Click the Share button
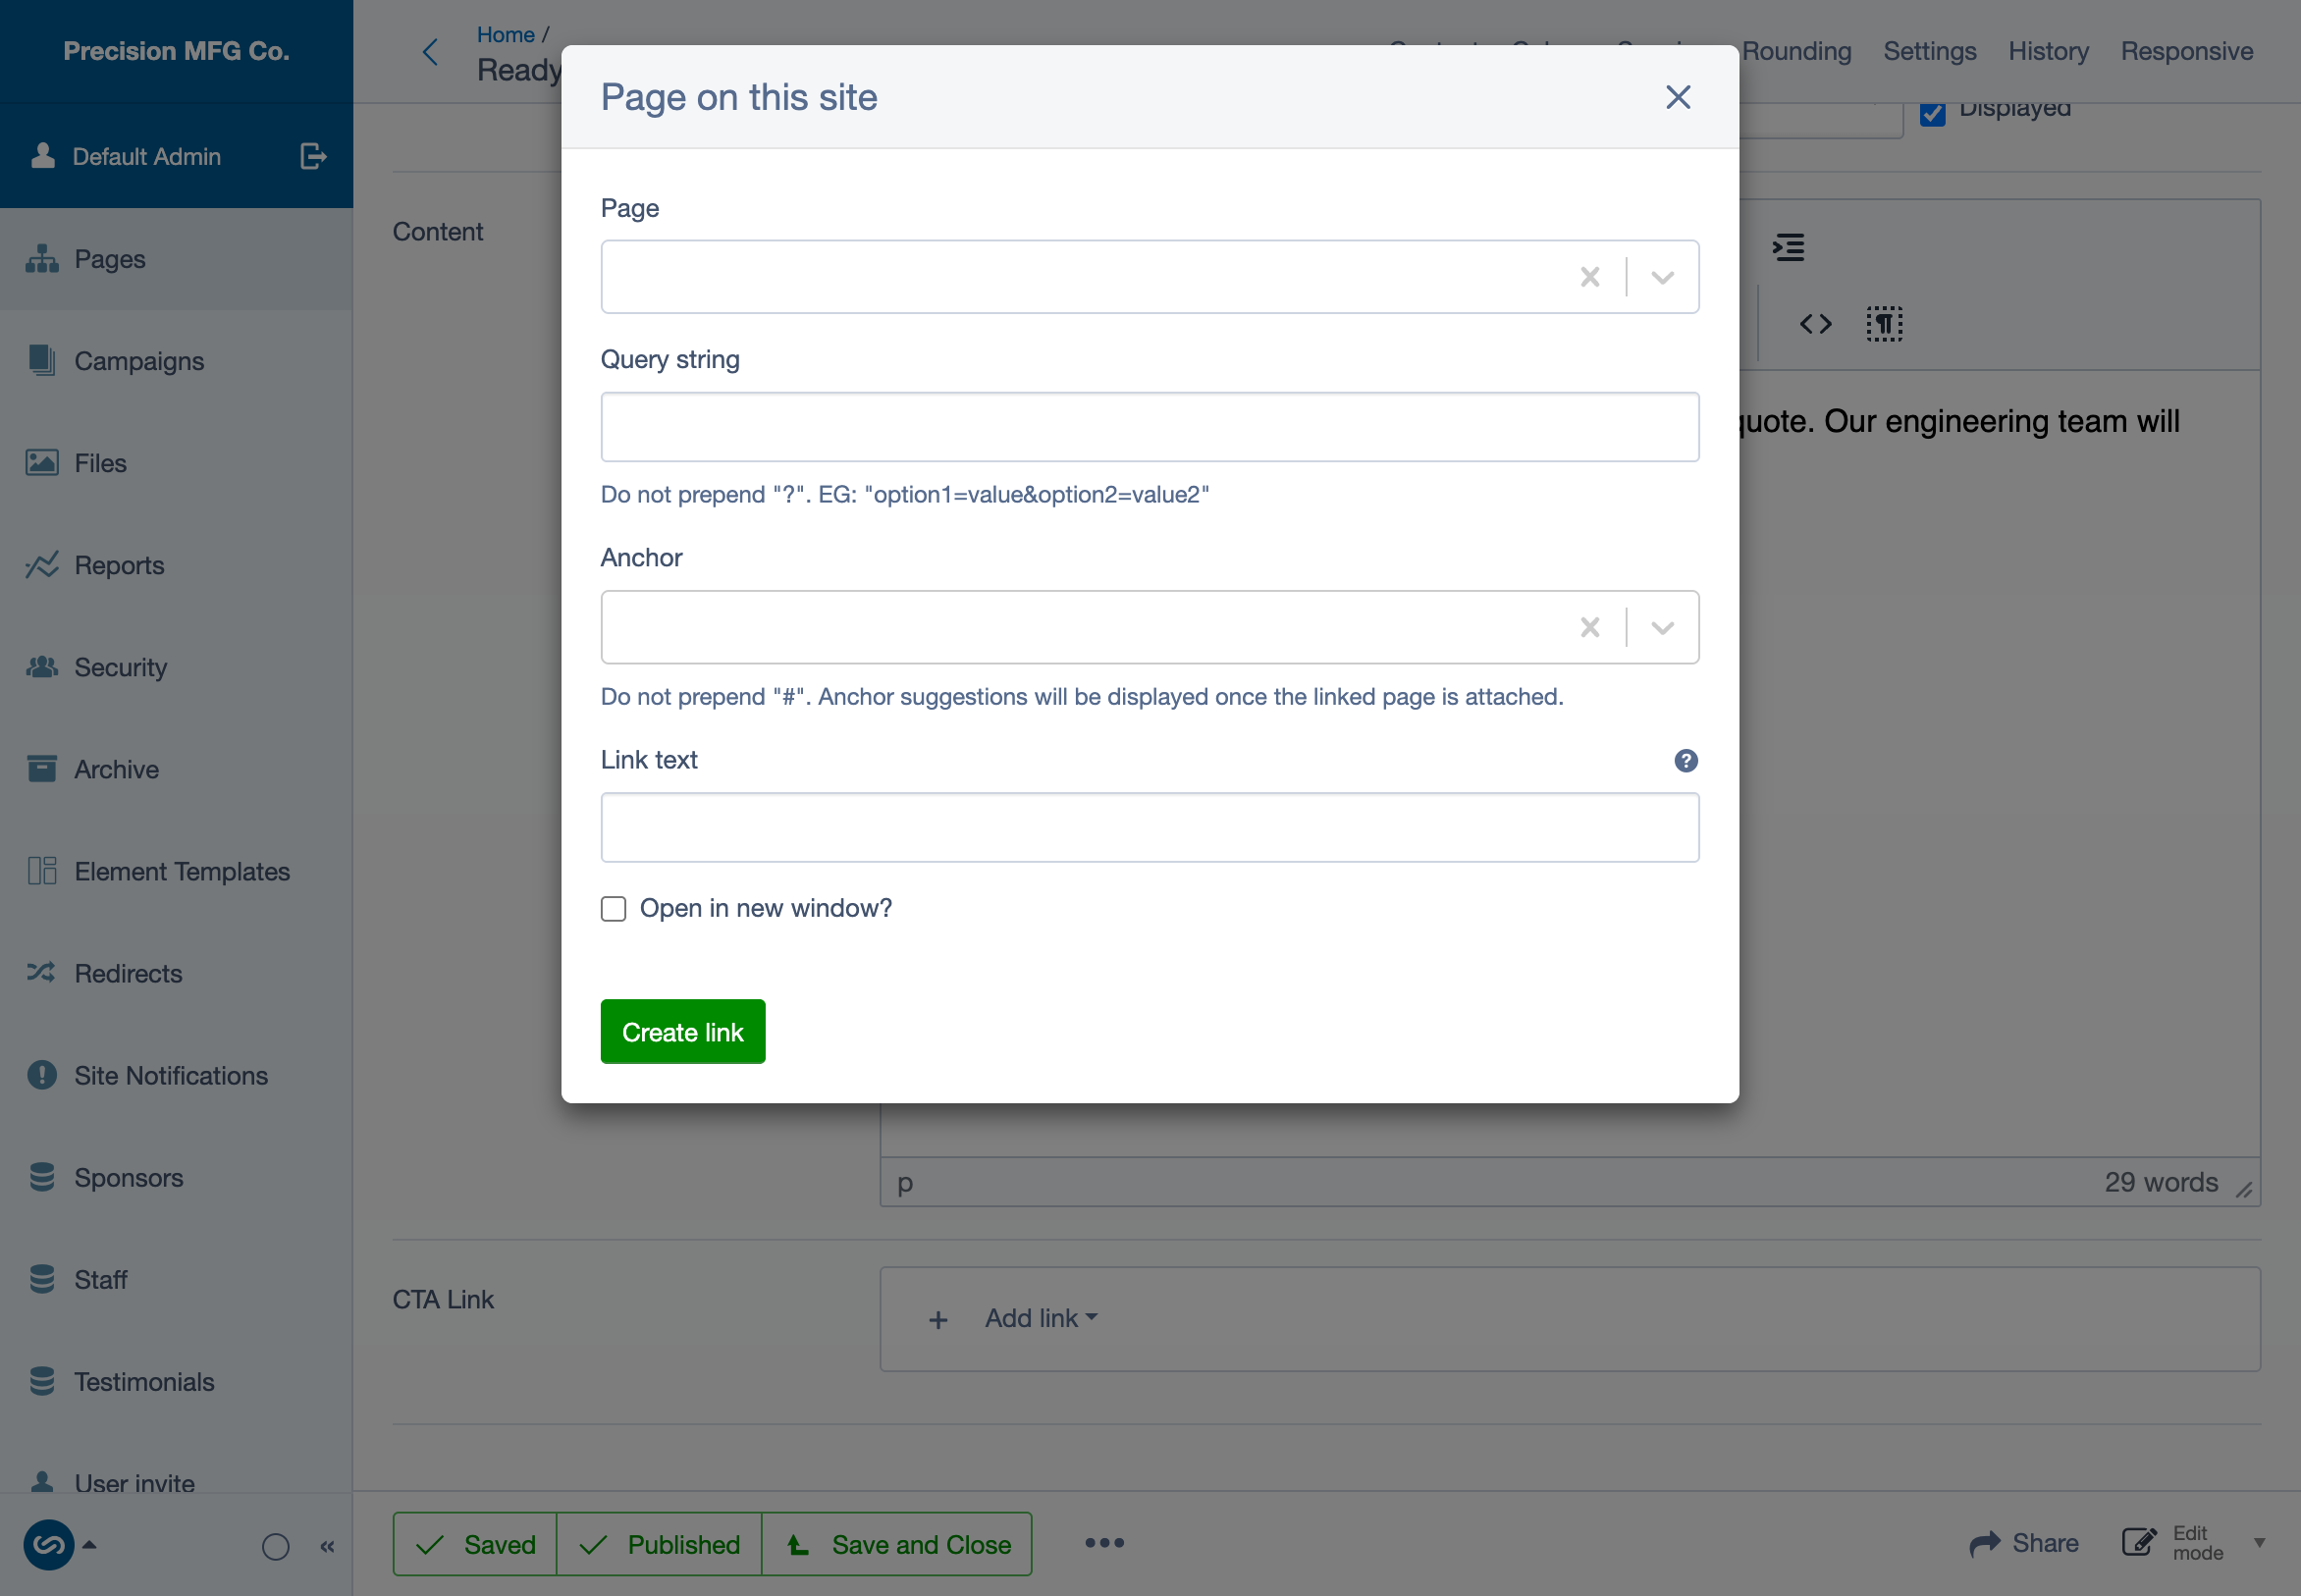Viewport: 2301px width, 1596px height. coord(2023,1543)
